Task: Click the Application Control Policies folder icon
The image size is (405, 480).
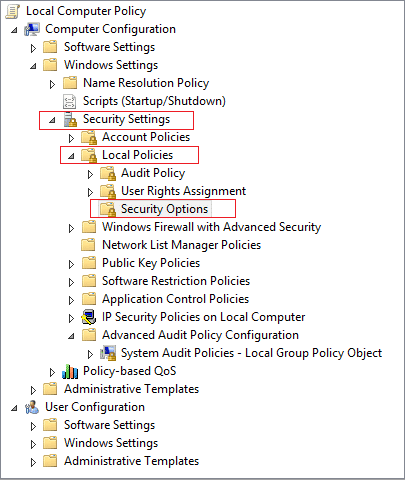Action: click(x=89, y=299)
